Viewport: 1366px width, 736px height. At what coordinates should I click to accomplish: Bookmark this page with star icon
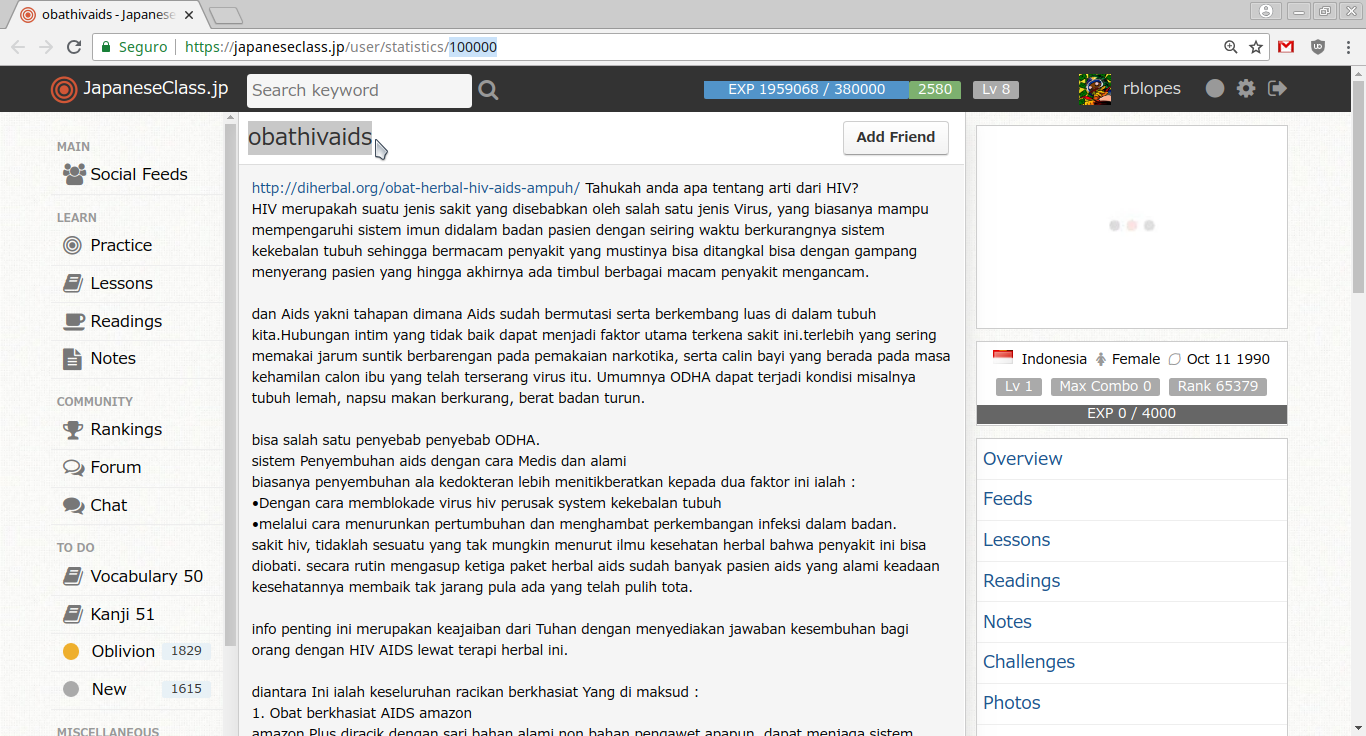coord(1256,47)
